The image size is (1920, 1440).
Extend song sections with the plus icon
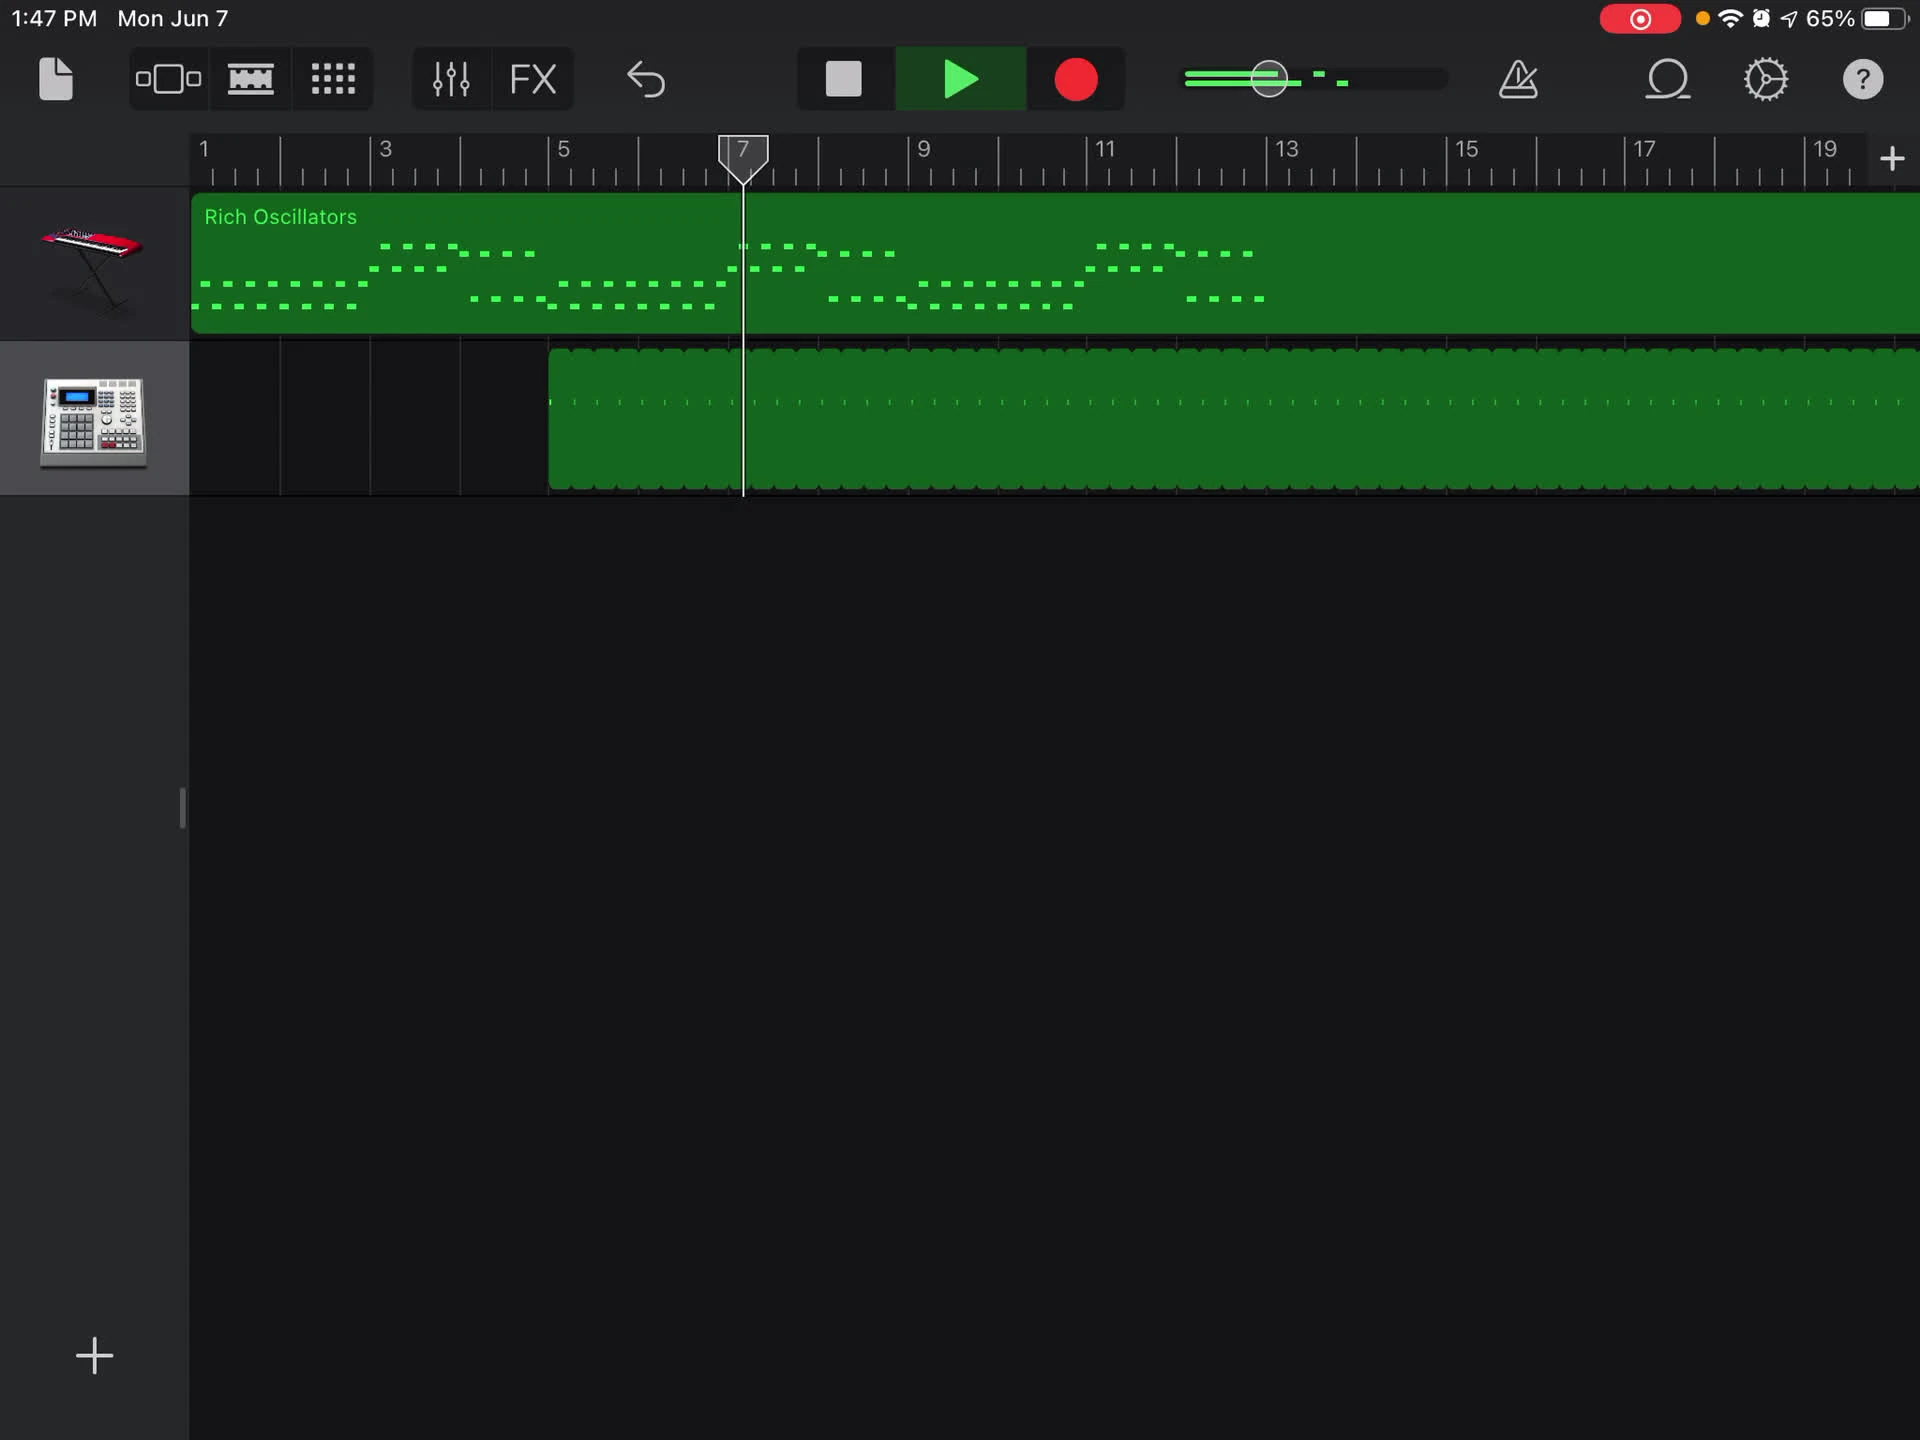click(x=1892, y=158)
